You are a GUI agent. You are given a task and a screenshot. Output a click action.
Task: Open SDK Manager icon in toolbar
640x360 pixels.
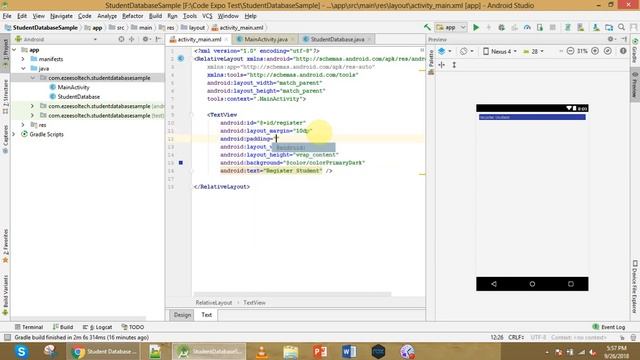596,27
